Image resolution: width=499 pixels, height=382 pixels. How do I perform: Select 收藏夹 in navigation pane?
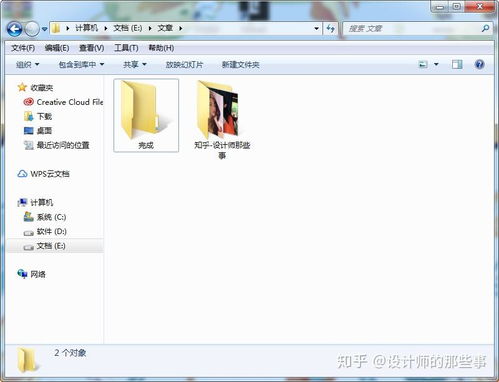point(42,88)
